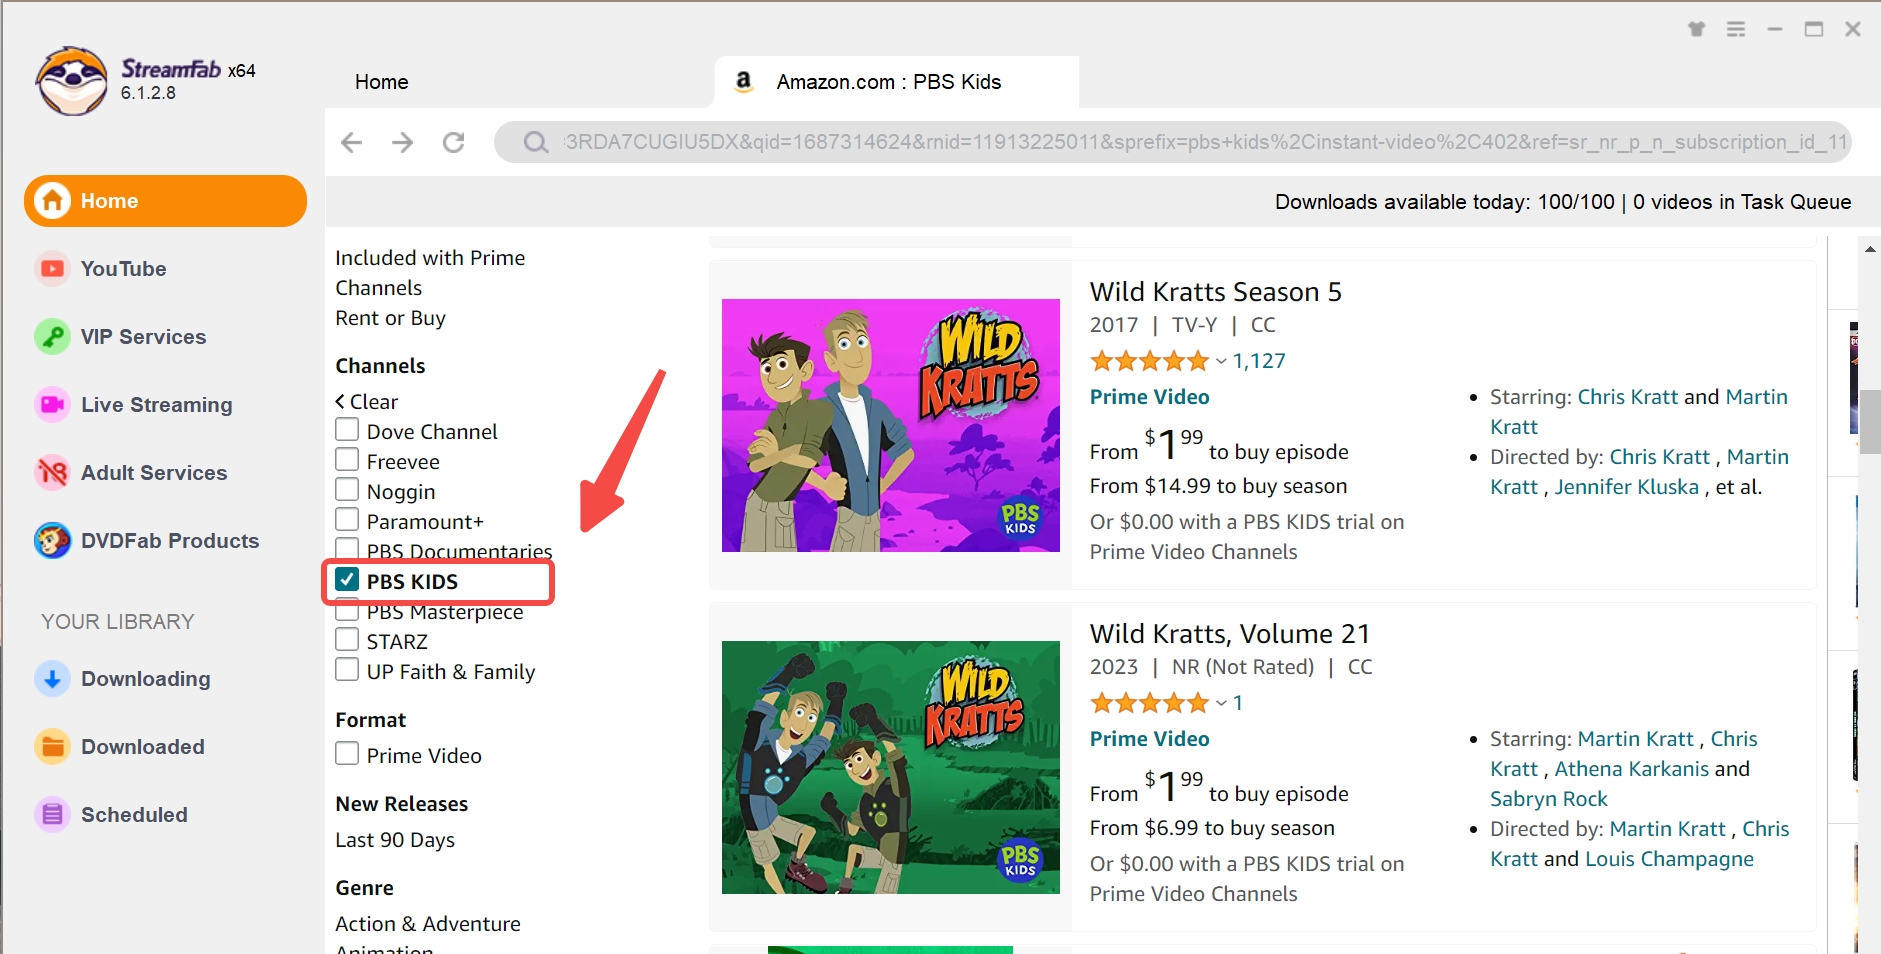Open the YouTube sidebar item
The width and height of the screenshot is (1881, 954).
123,269
